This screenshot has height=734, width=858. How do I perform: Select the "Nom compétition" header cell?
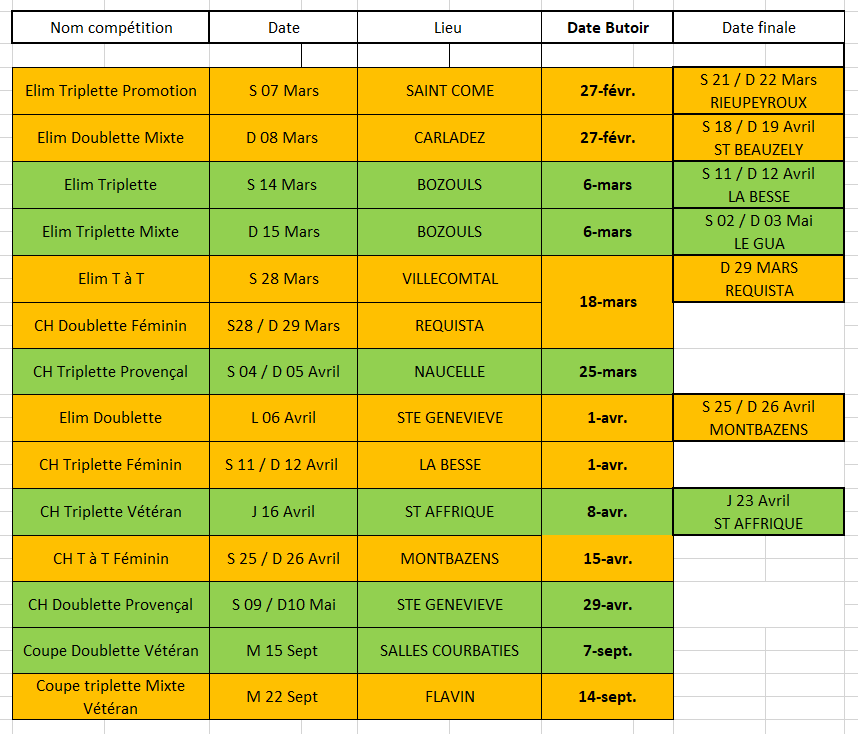(x=111, y=28)
